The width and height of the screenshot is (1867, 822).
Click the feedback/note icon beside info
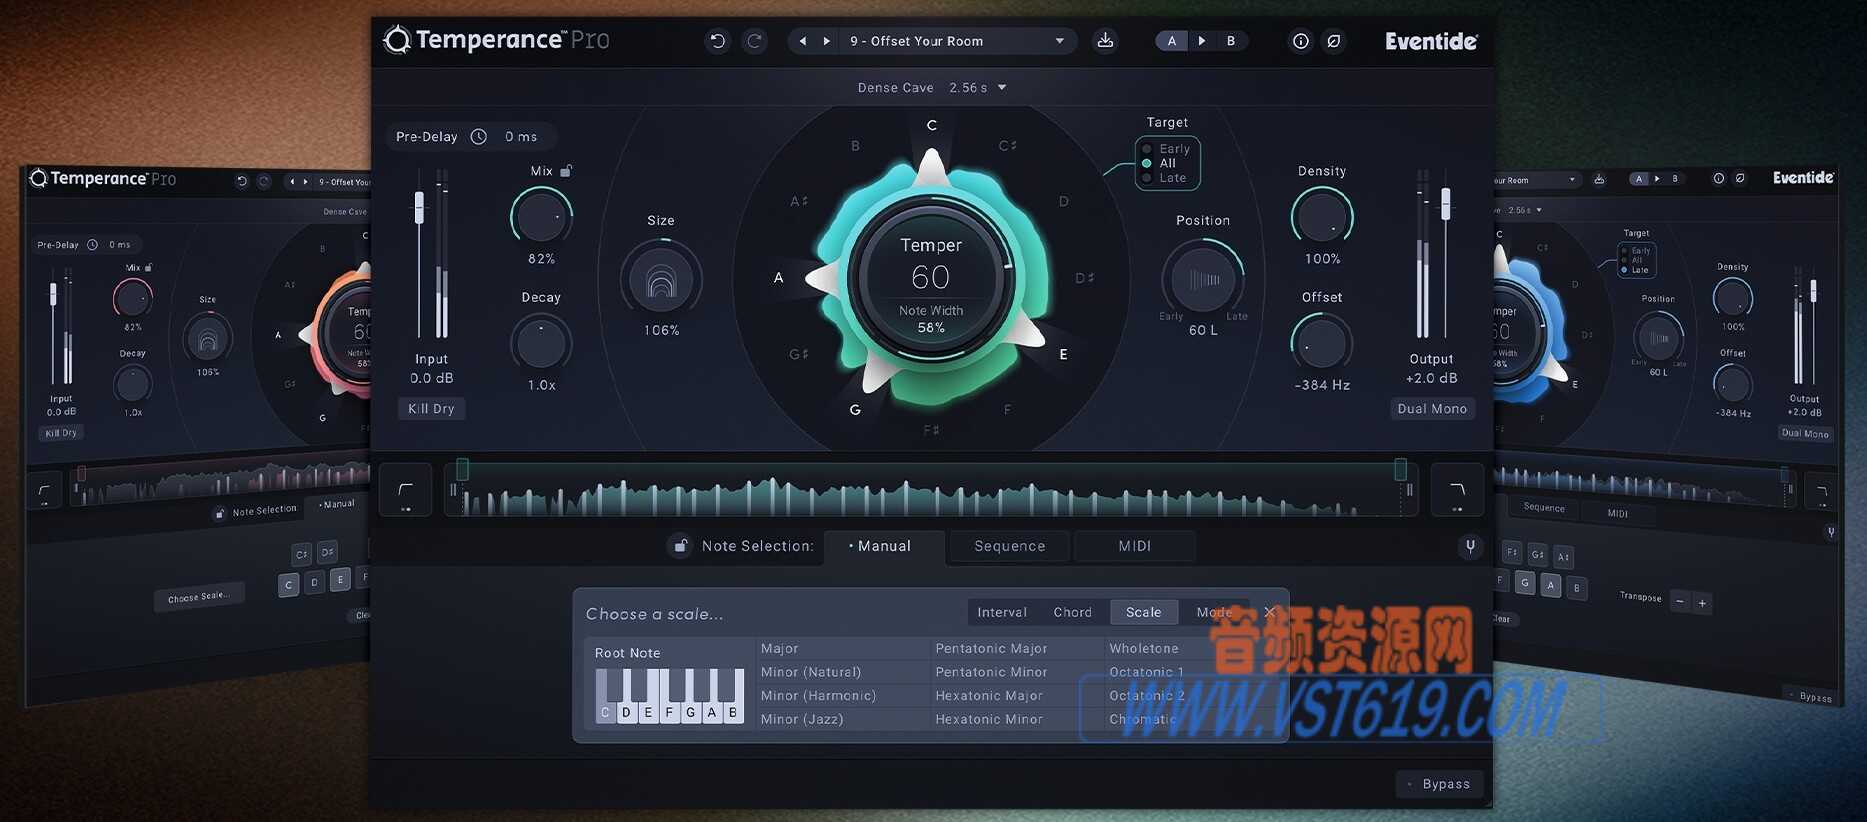(x=1334, y=41)
